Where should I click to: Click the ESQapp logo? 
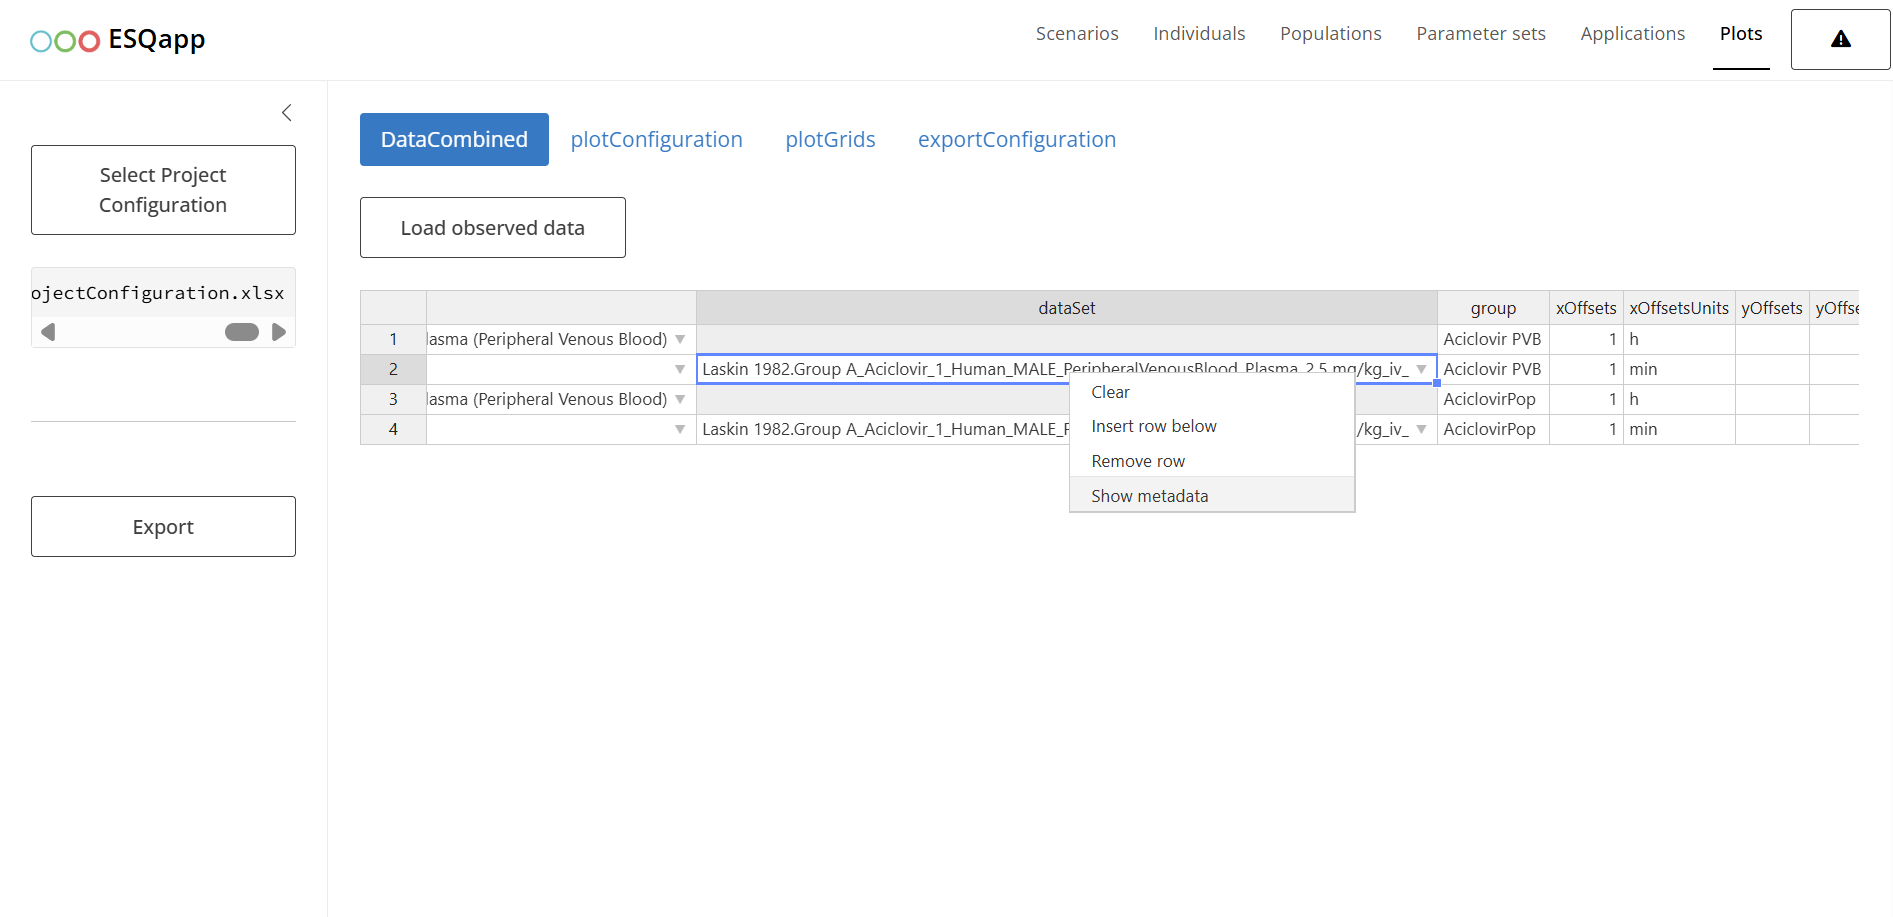coord(118,40)
